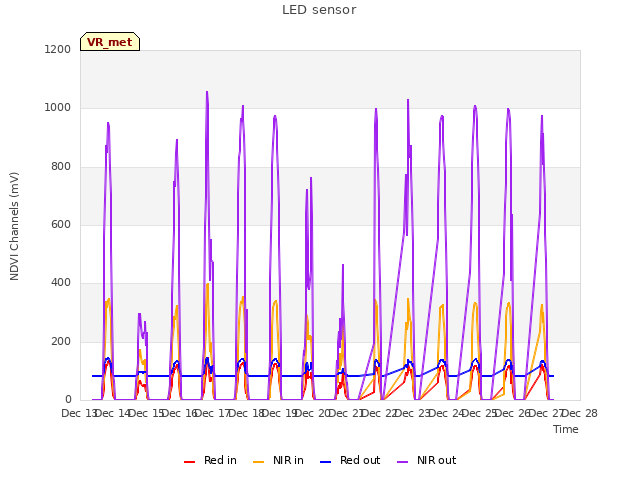The width and height of the screenshot is (640, 480).
Task: Toggle the Red out legend entry
Action: (x=350, y=460)
